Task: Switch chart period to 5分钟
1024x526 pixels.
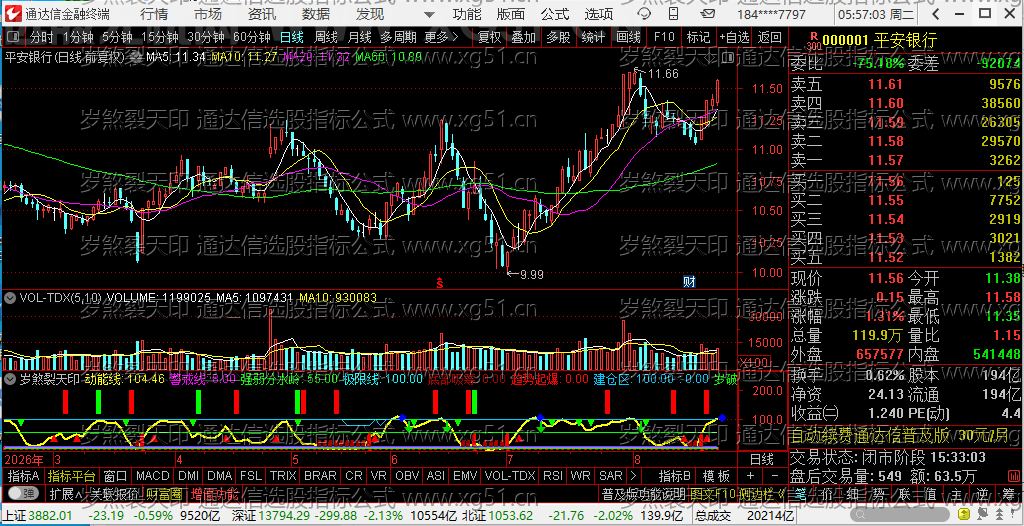Action: [x=116, y=37]
